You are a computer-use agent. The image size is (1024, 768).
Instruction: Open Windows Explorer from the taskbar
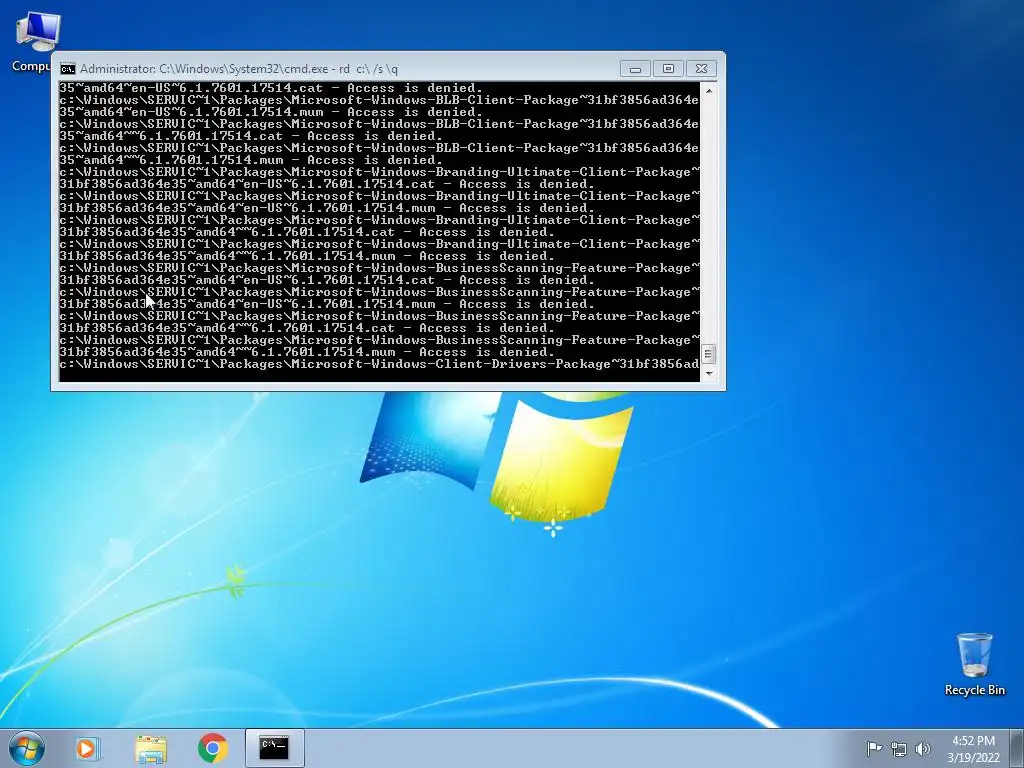[x=150, y=748]
